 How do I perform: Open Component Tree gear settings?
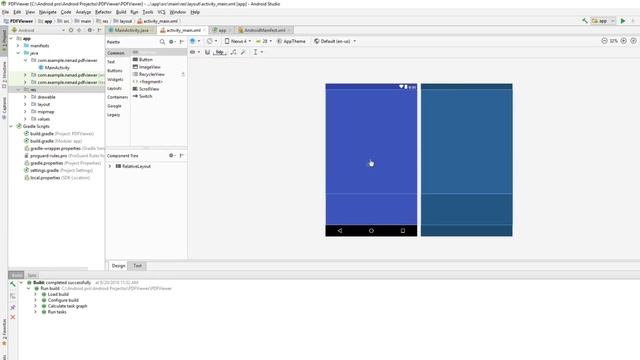click(x=171, y=156)
